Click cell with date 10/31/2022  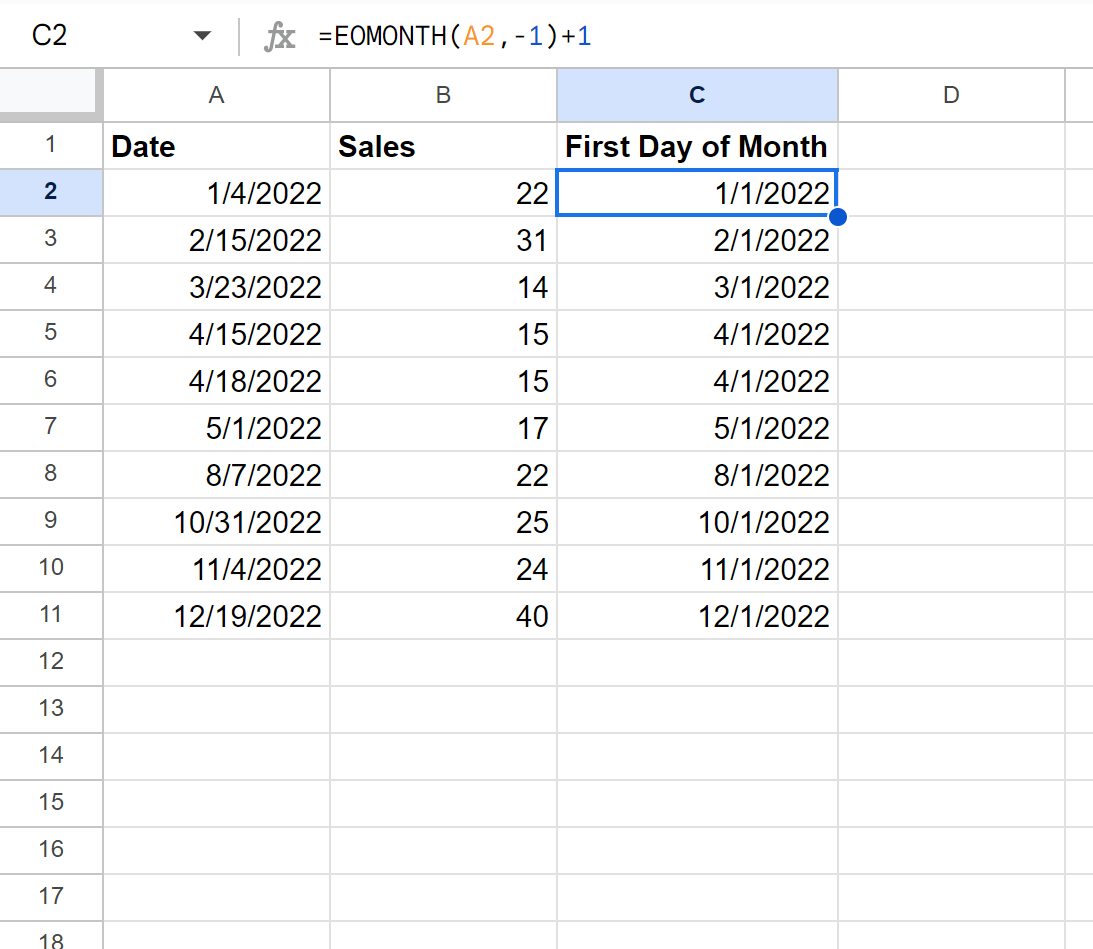[216, 522]
